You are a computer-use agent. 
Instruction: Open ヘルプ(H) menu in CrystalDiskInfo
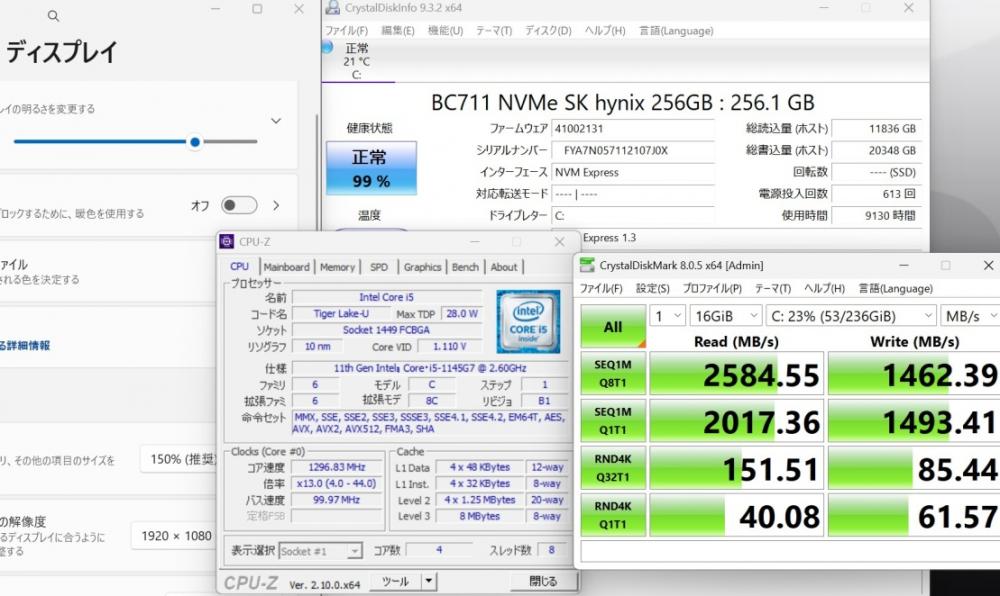click(x=605, y=31)
